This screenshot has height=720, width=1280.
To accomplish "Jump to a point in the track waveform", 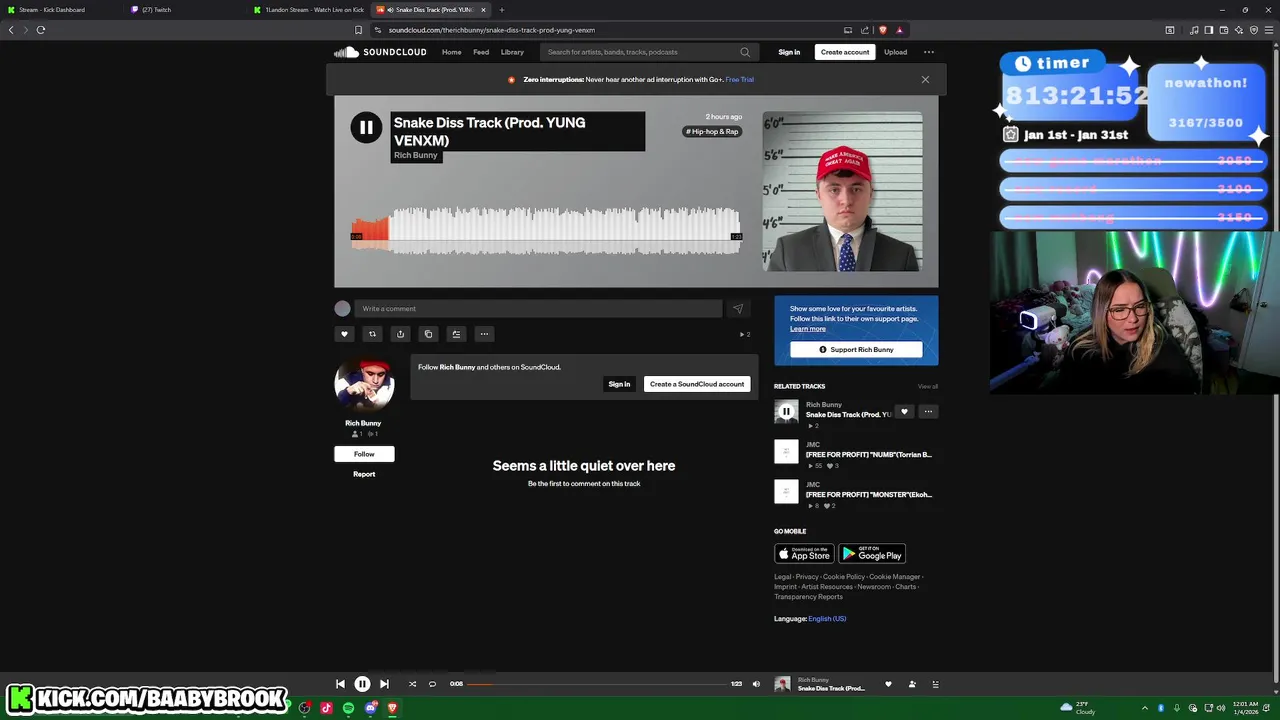I will coord(545,229).
